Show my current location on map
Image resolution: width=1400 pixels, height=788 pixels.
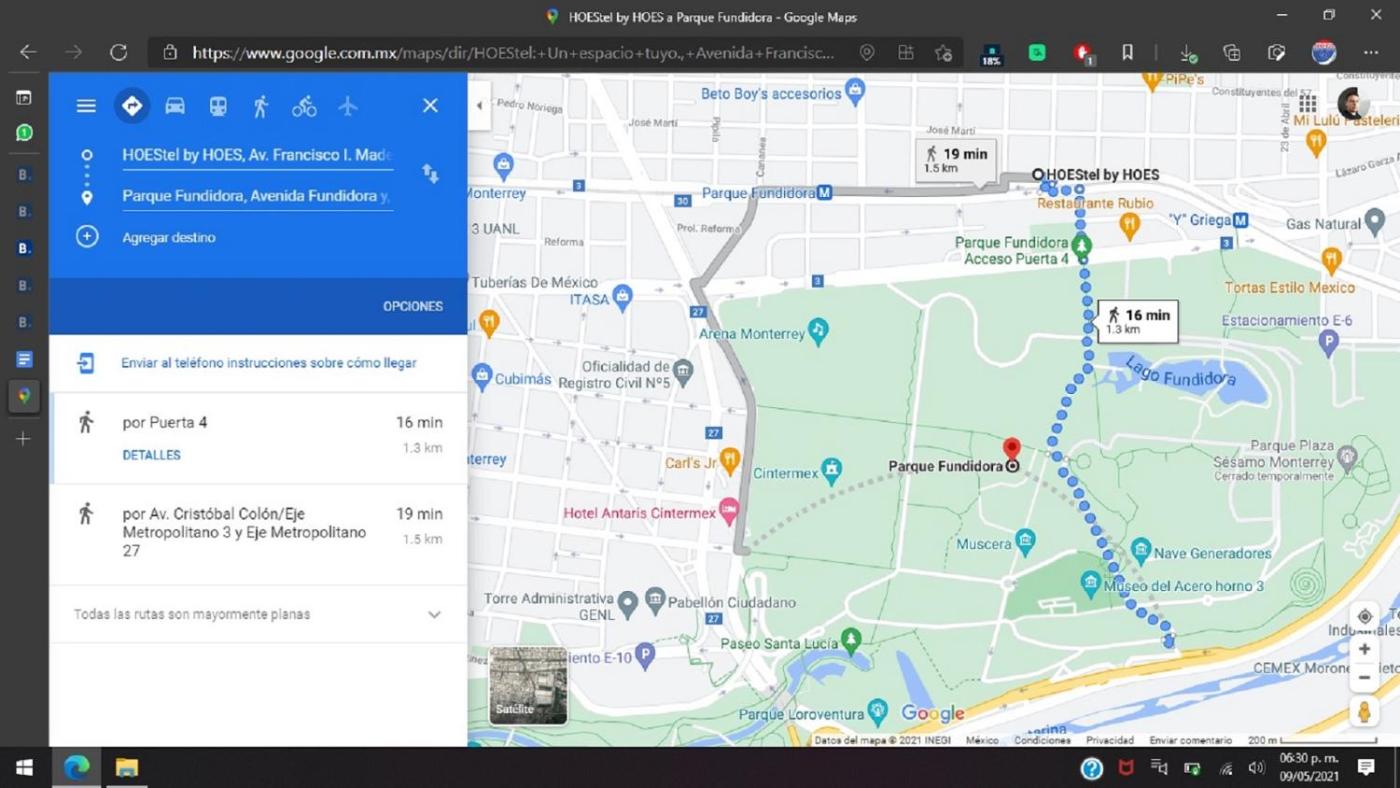1364,617
